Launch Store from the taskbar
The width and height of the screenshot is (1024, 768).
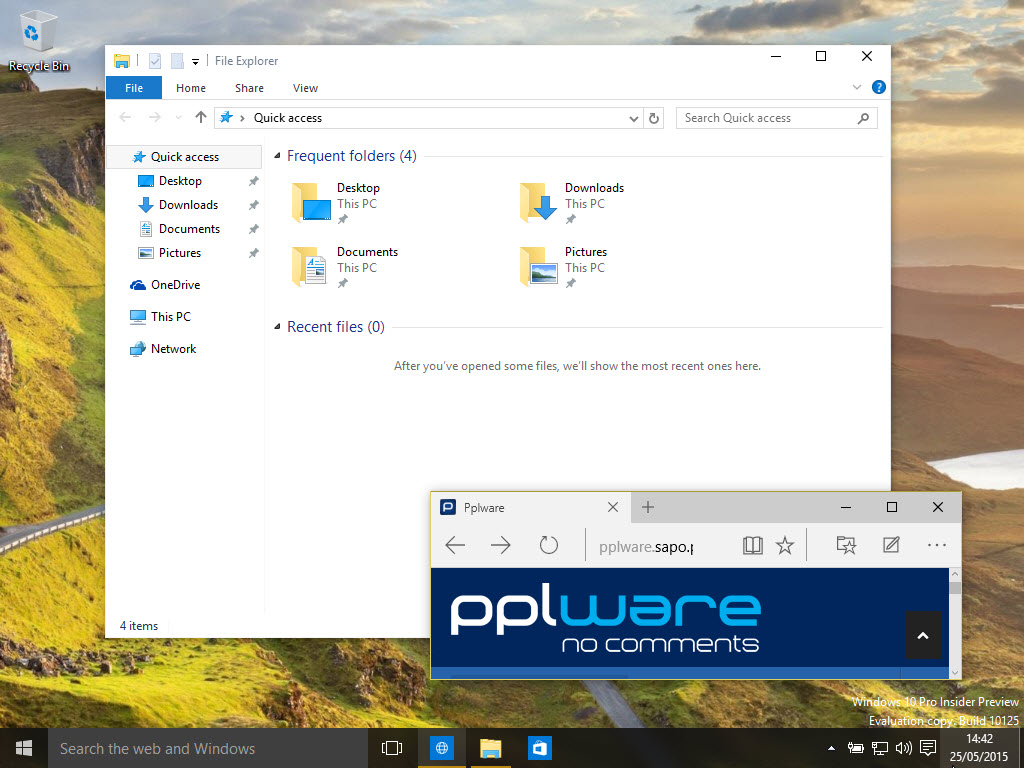tap(539, 748)
